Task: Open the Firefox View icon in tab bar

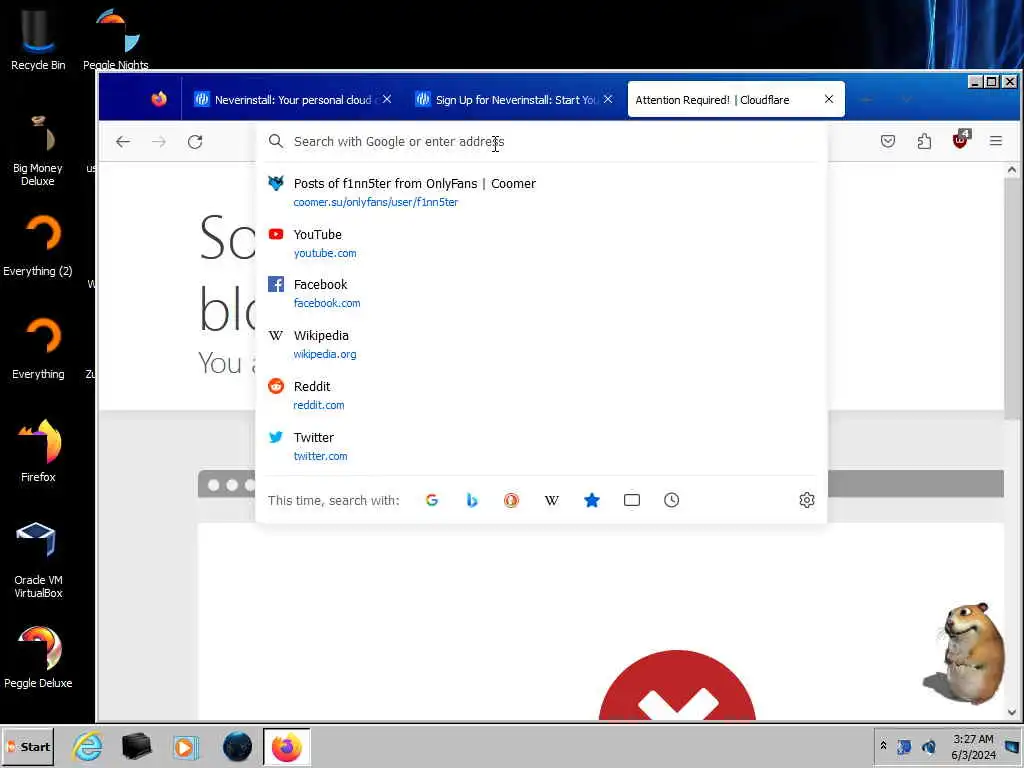Action: point(159,99)
